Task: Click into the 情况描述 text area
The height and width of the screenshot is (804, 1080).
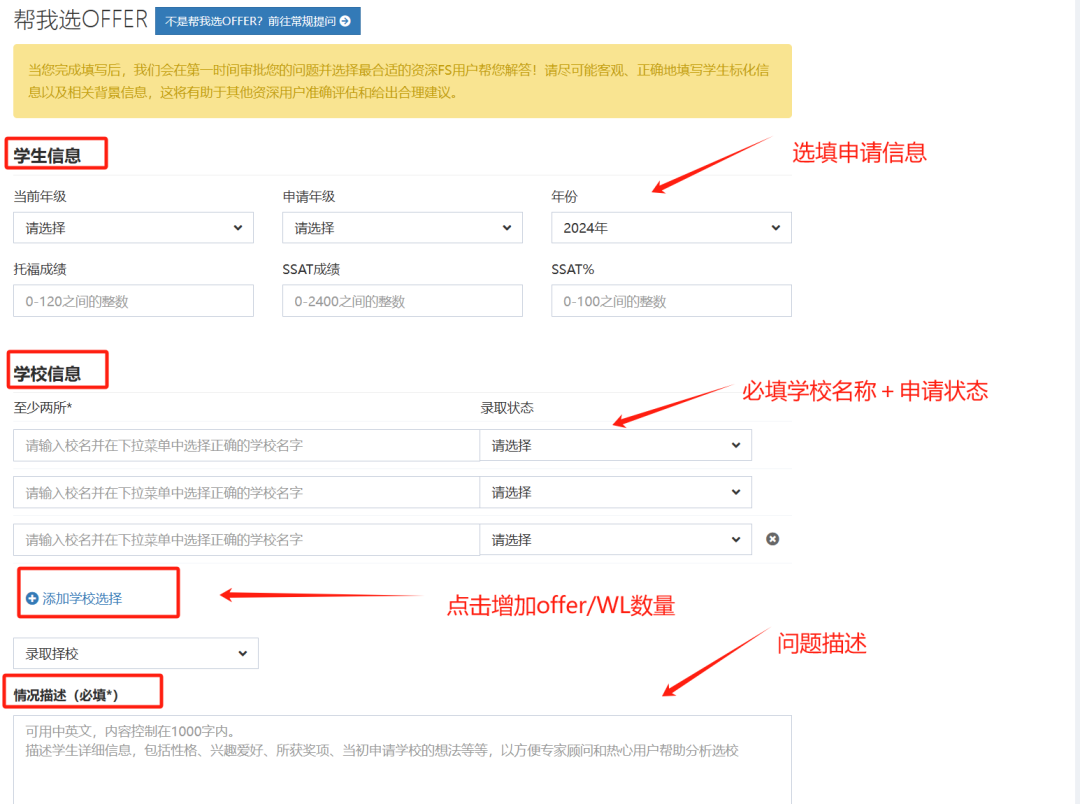Action: [x=402, y=759]
